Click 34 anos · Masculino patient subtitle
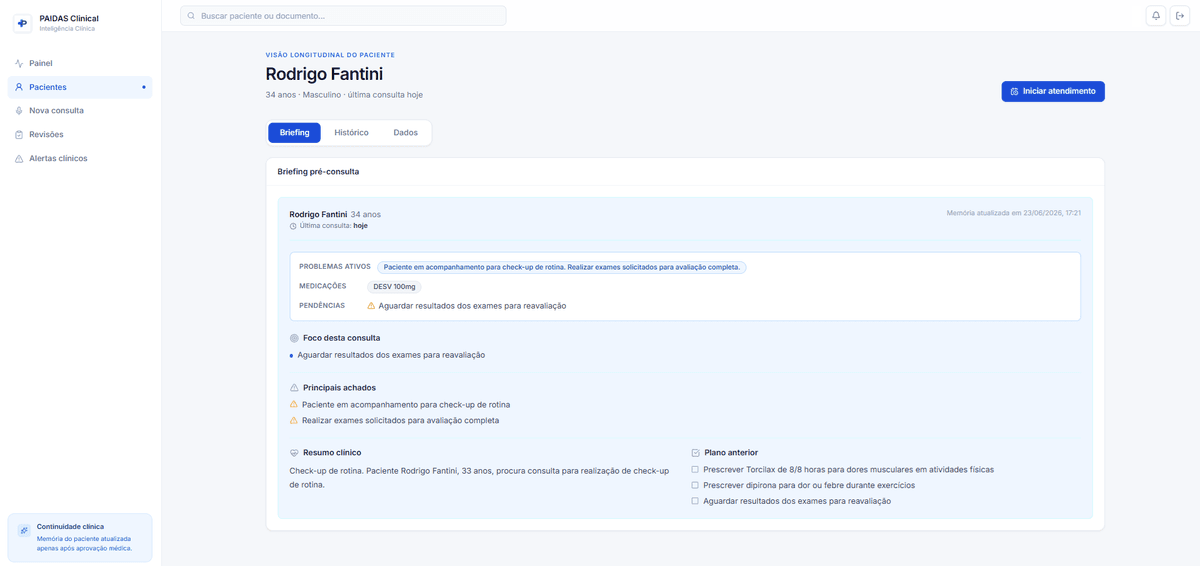This screenshot has height=566, width=1200. (344, 95)
